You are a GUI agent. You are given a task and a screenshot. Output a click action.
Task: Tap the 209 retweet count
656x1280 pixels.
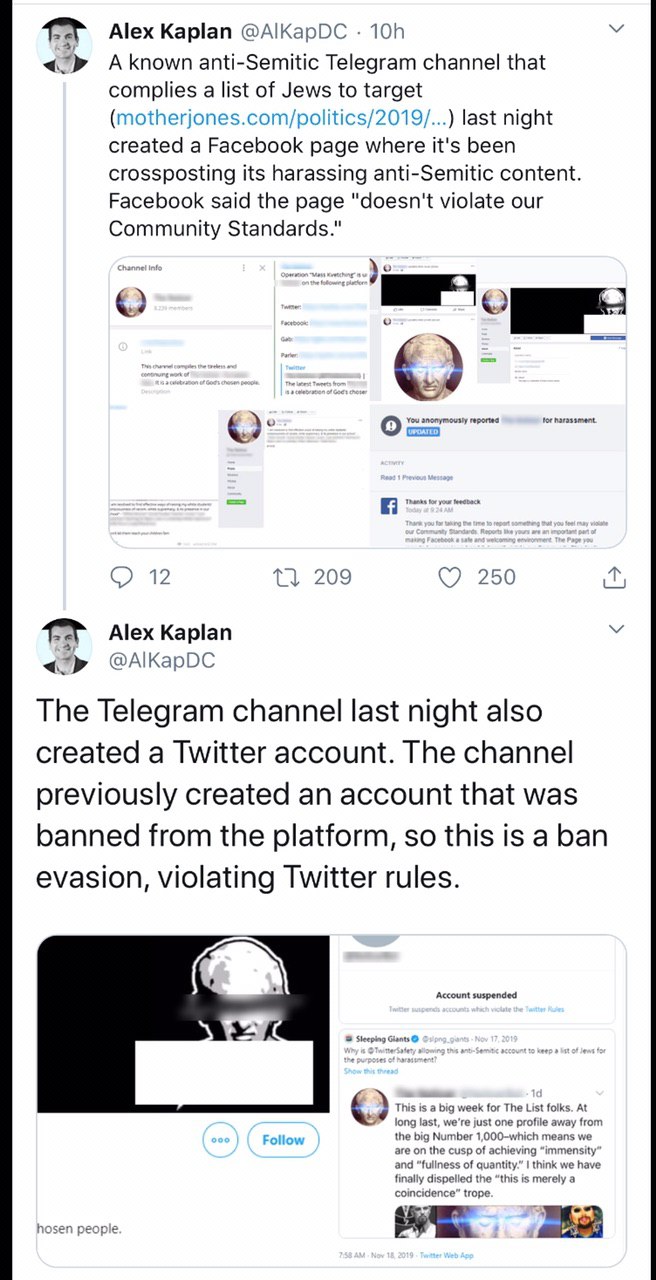[x=332, y=577]
